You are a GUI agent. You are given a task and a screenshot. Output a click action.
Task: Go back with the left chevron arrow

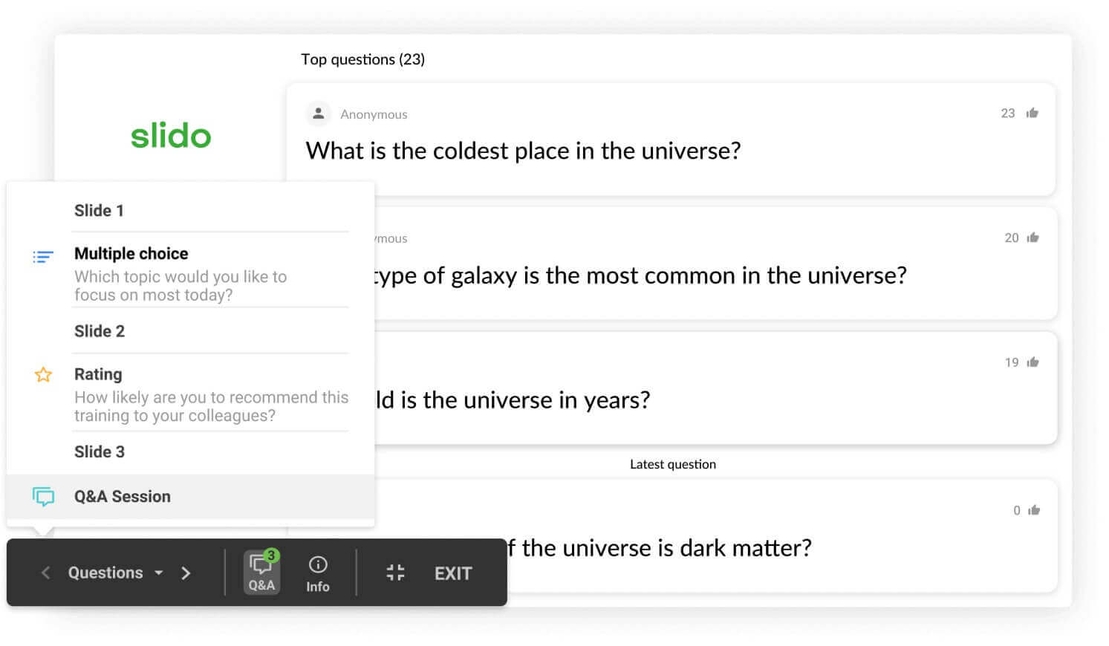[45, 572]
